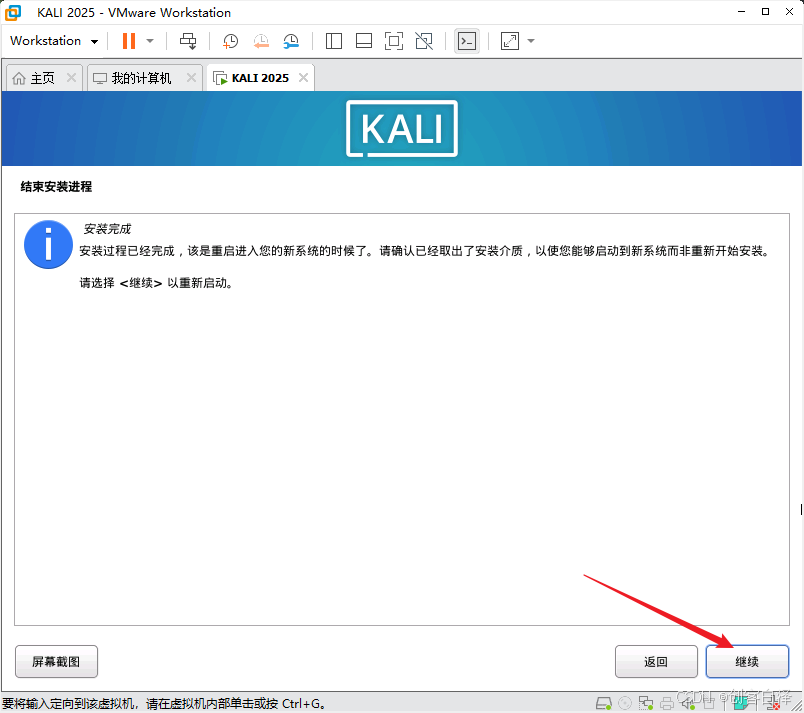804x713 pixels.
Task: Click the status bar hint about Ctrl+G
Action: pos(164,703)
